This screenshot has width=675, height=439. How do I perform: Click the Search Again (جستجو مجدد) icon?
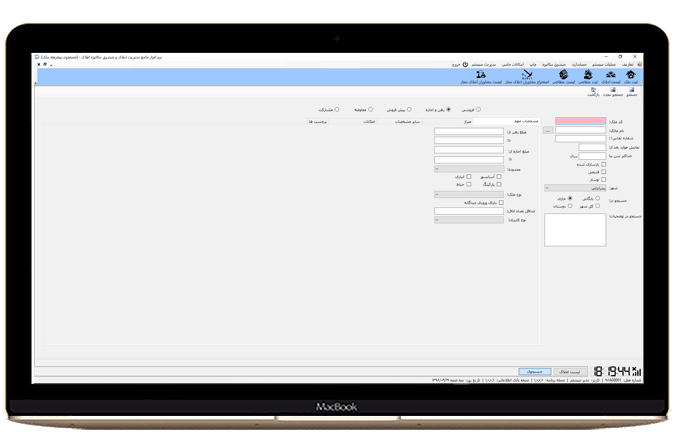click(x=613, y=90)
